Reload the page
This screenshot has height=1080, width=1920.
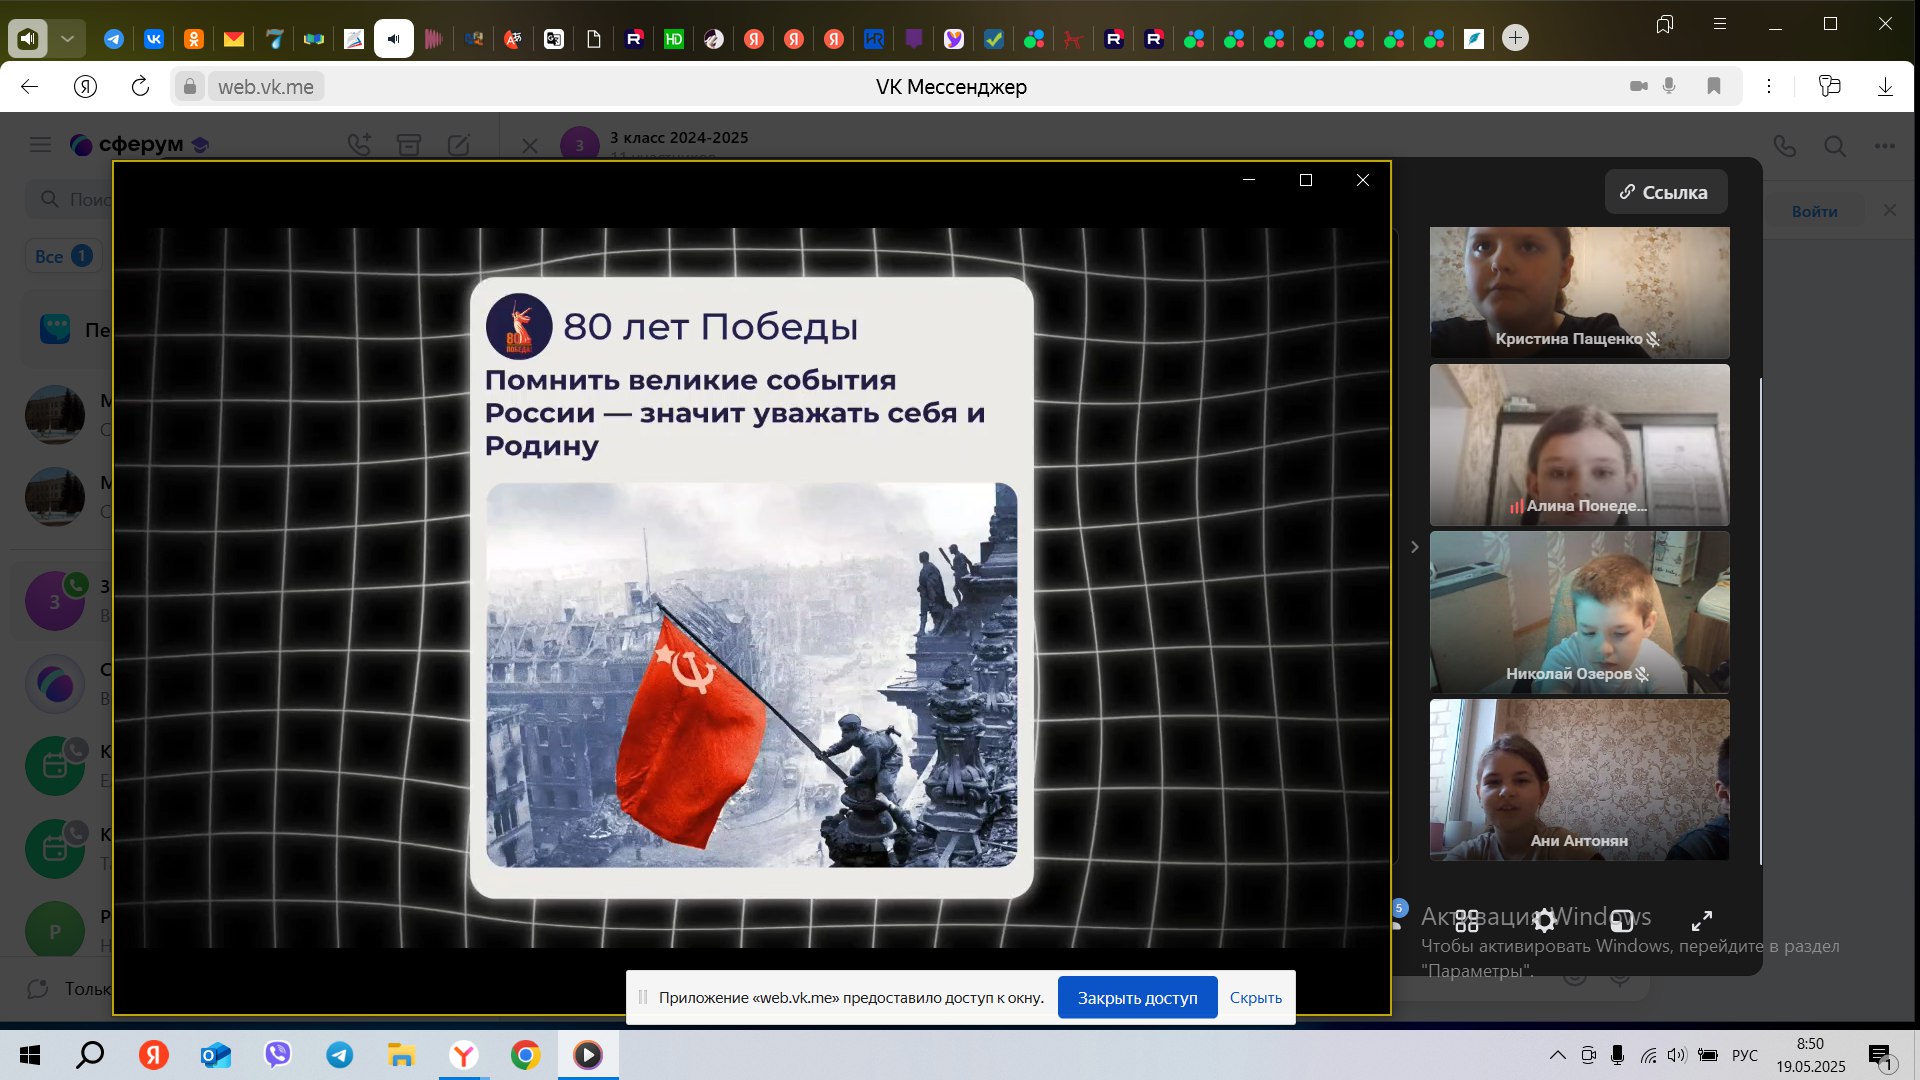[140, 87]
